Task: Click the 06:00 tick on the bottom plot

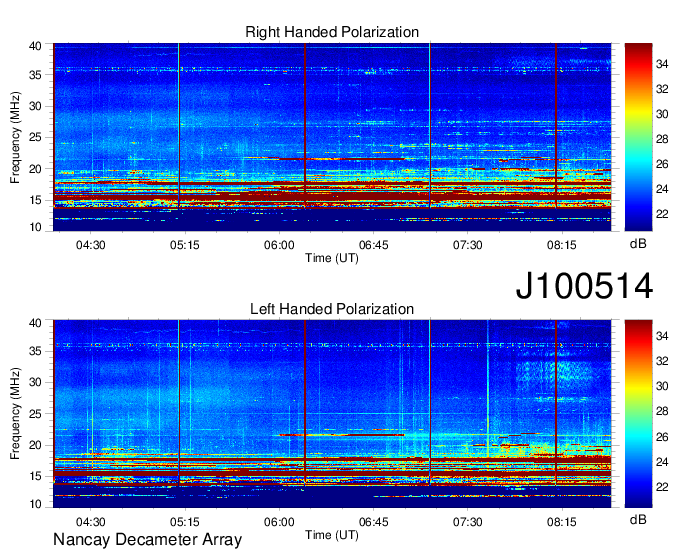Action: tap(279, 522)
